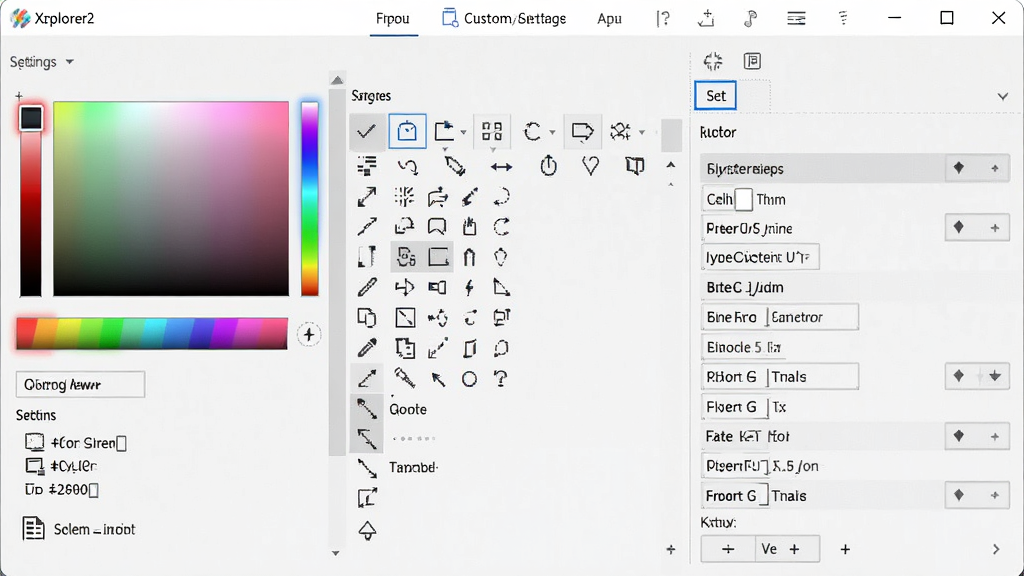Viewport: 1024px width, 576px height.
Task: Click the four-squares grid icon
Action: coord(492,131)
